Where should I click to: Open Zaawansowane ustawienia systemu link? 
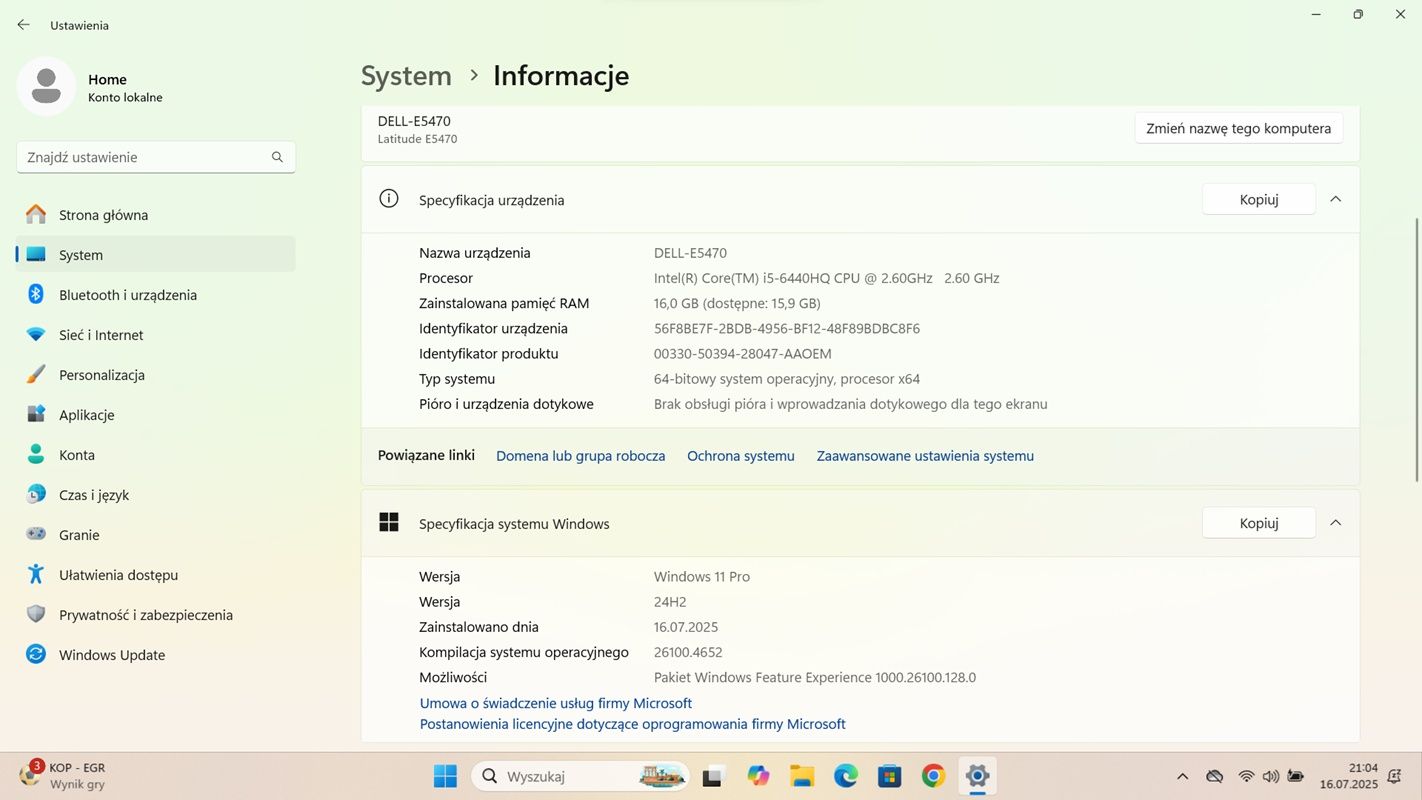click(925, 456)
